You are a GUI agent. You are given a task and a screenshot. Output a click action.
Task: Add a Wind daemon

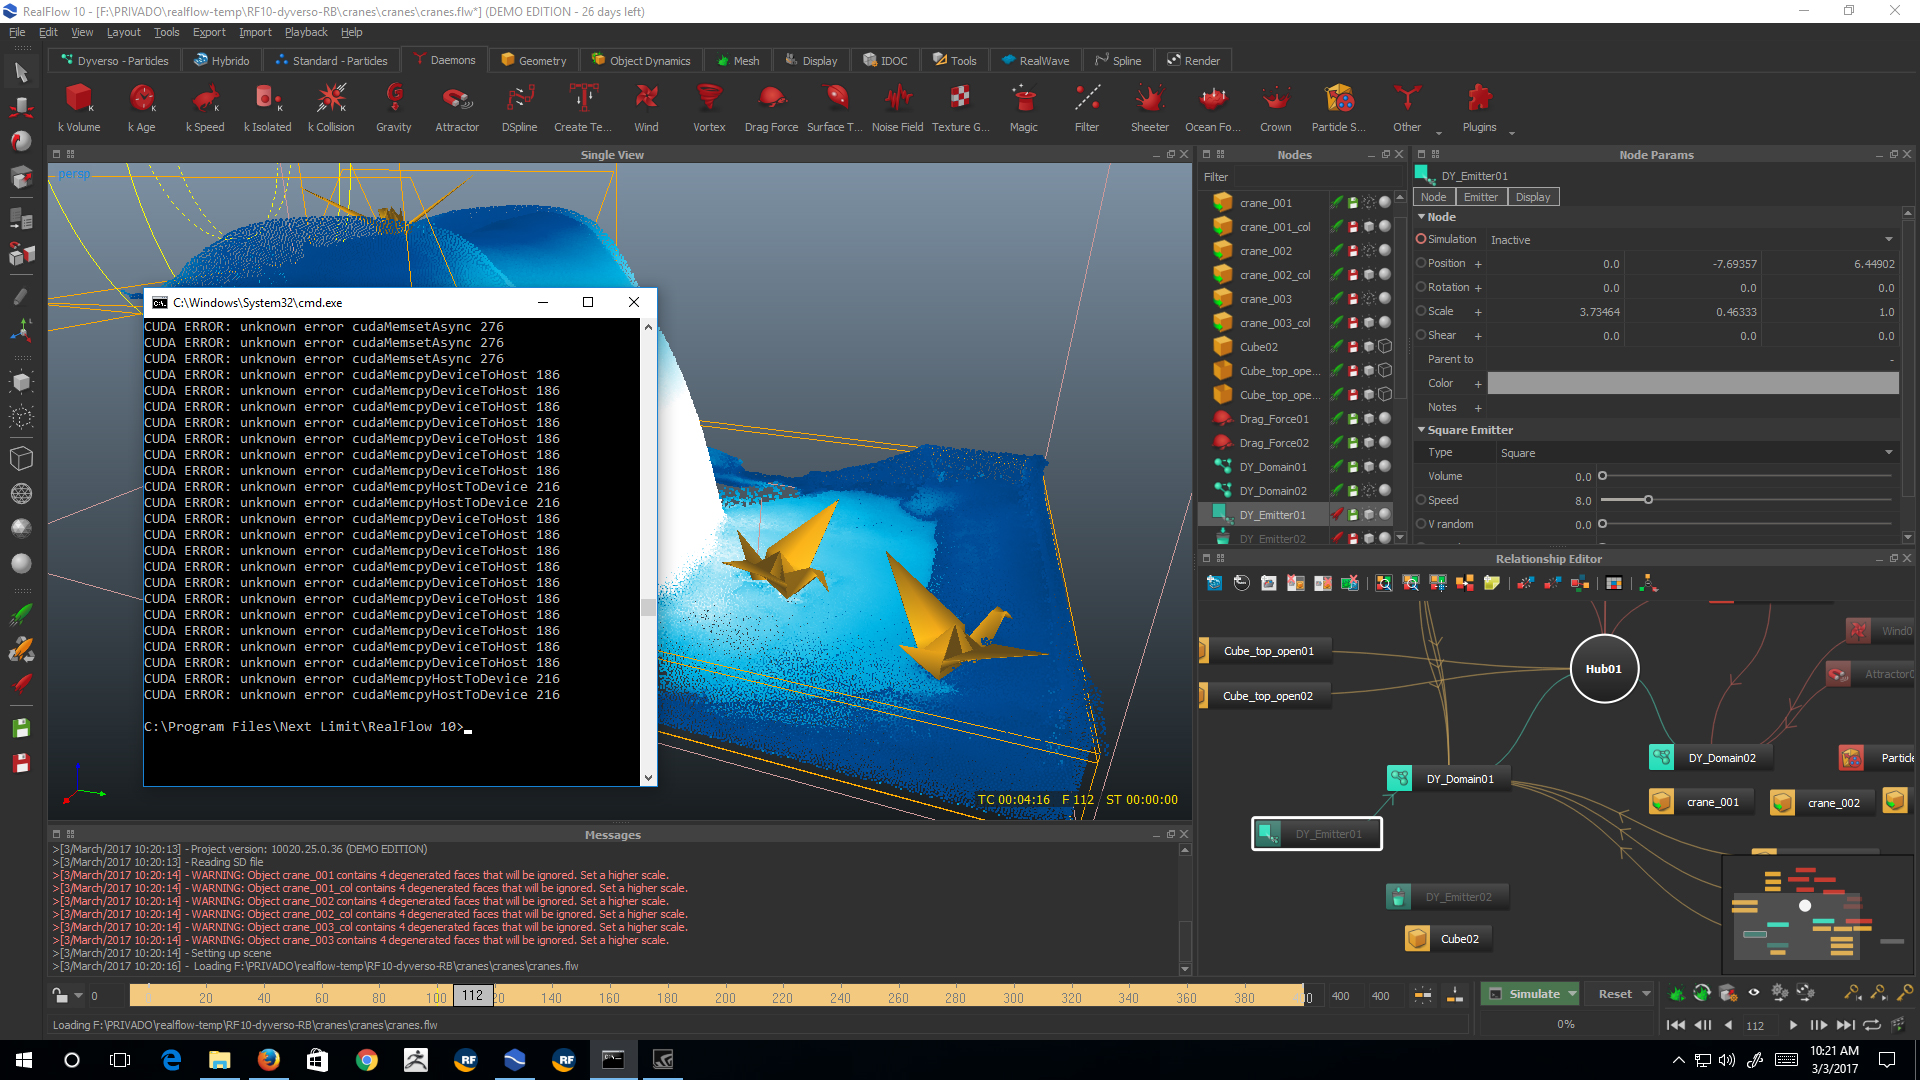(646, 107)
